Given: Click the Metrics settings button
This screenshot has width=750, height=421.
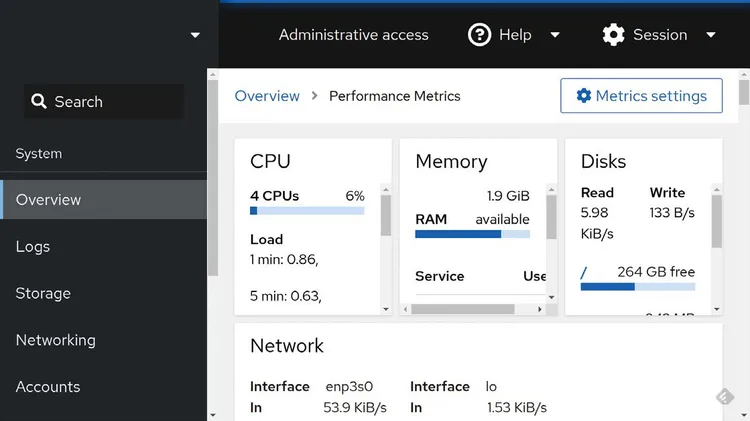Looking at the screenshot, I should click(x=641, y=96).
